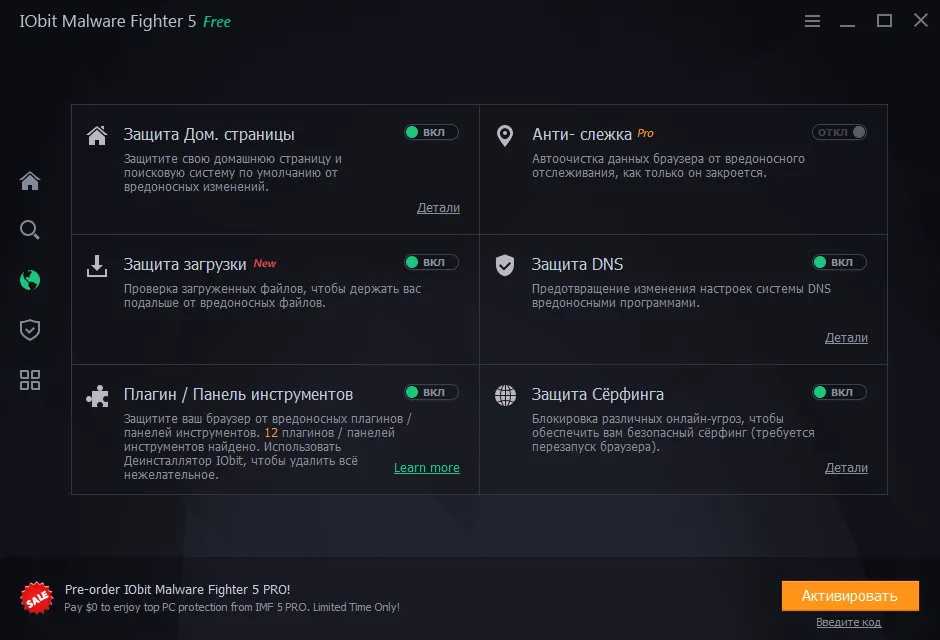Click the location pin icon of Анти- слежка
Screen dimensions: 940x640
click(505, 135)
